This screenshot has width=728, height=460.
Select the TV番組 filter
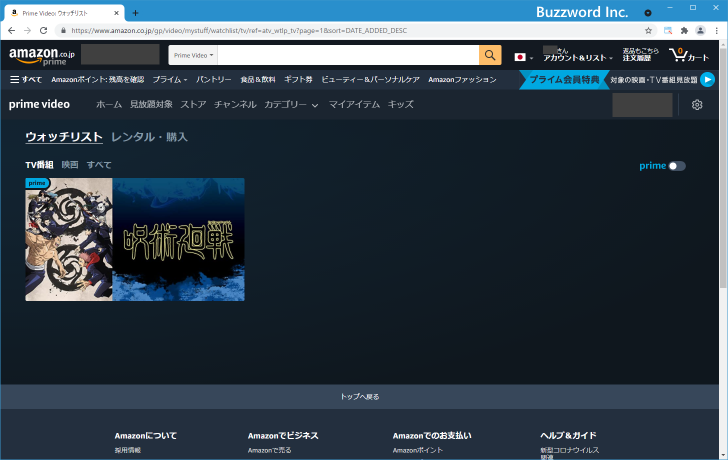coord(39,165)
